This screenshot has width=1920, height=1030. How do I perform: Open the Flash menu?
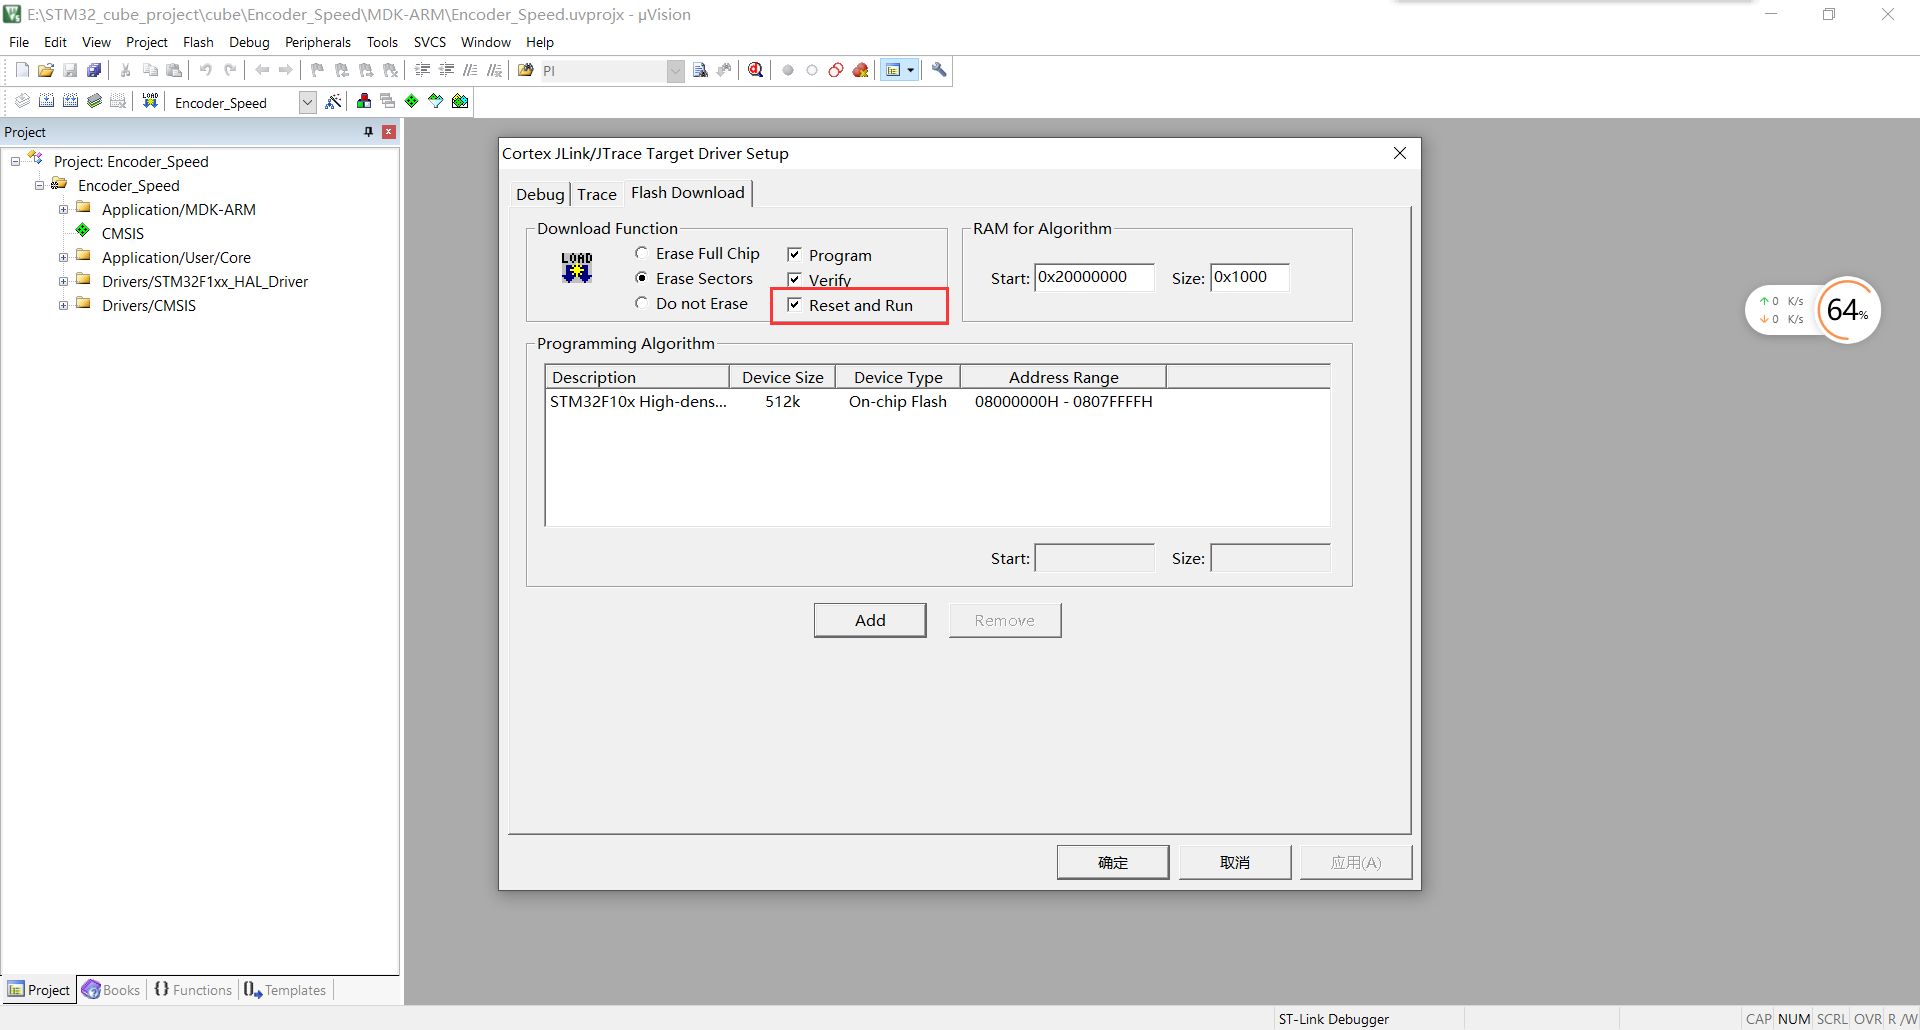pyautogui.click(x=198, y=42)
